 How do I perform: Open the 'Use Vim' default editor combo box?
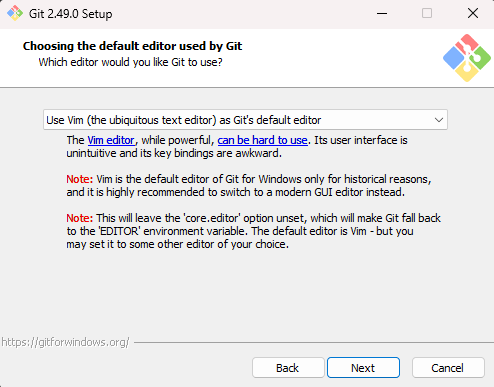(245, 120)
